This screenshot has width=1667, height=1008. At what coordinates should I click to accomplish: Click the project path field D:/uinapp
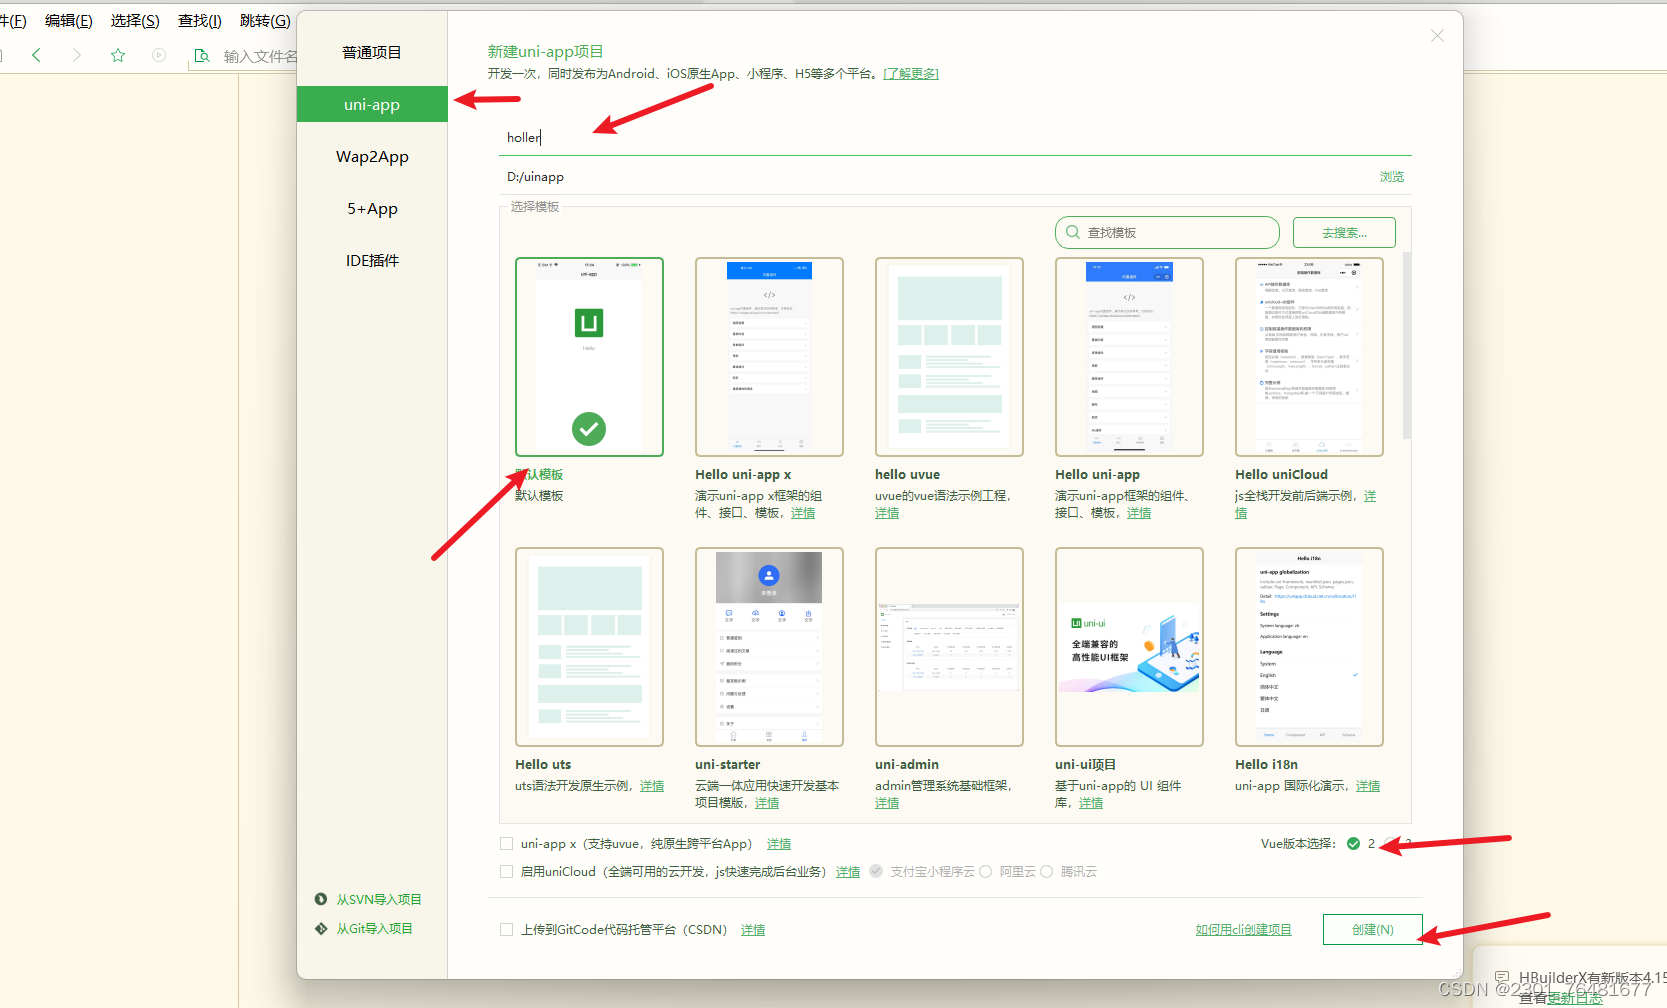click(x=935, y=176)
